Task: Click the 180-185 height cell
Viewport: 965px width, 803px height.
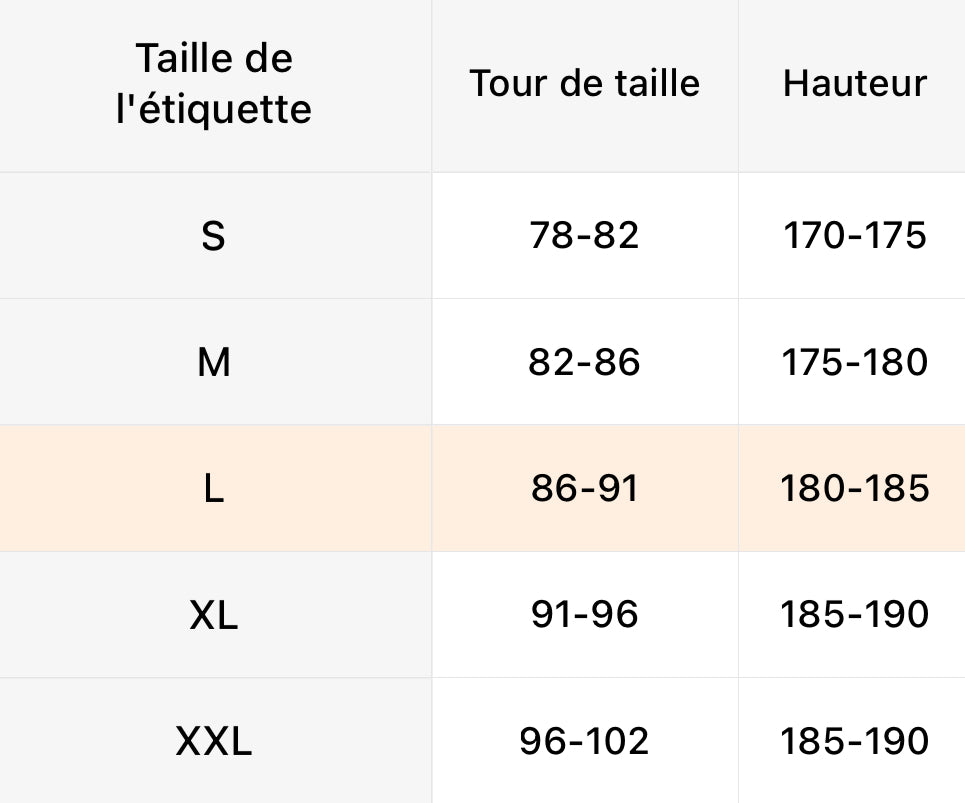Action: [854, 489]
